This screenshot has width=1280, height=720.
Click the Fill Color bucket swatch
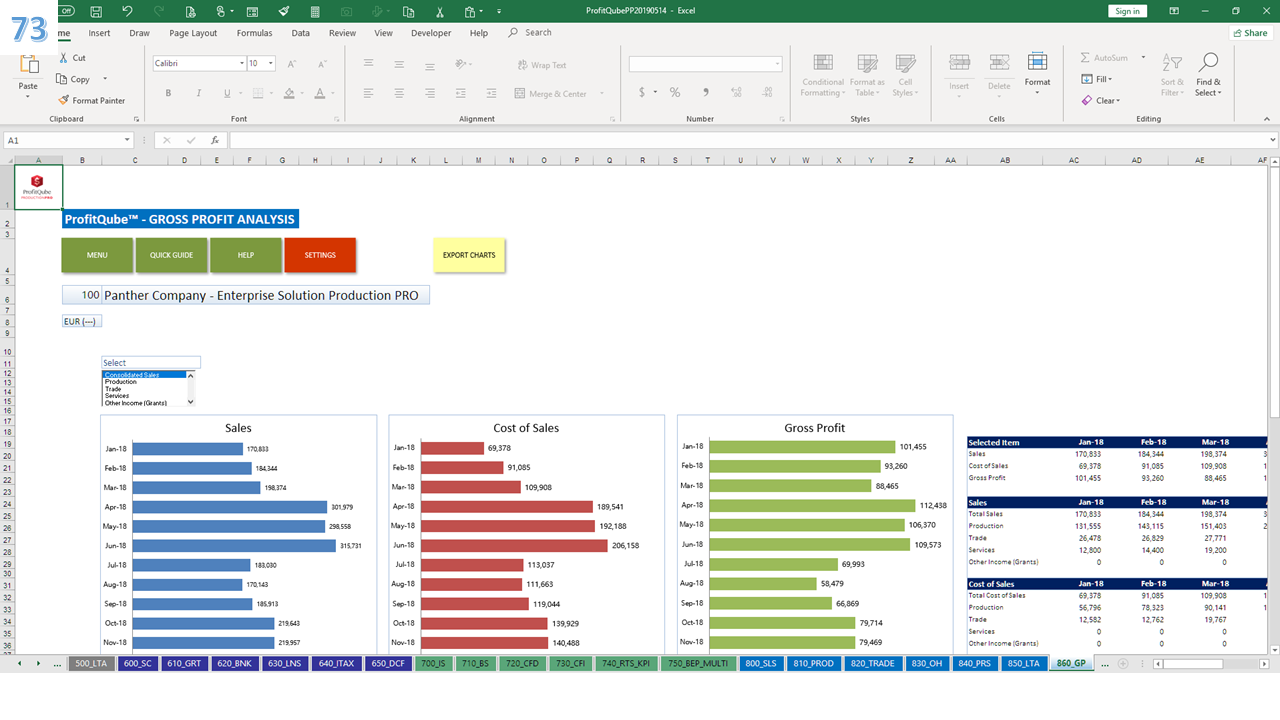pyautogui.click(x=288, y=93)
